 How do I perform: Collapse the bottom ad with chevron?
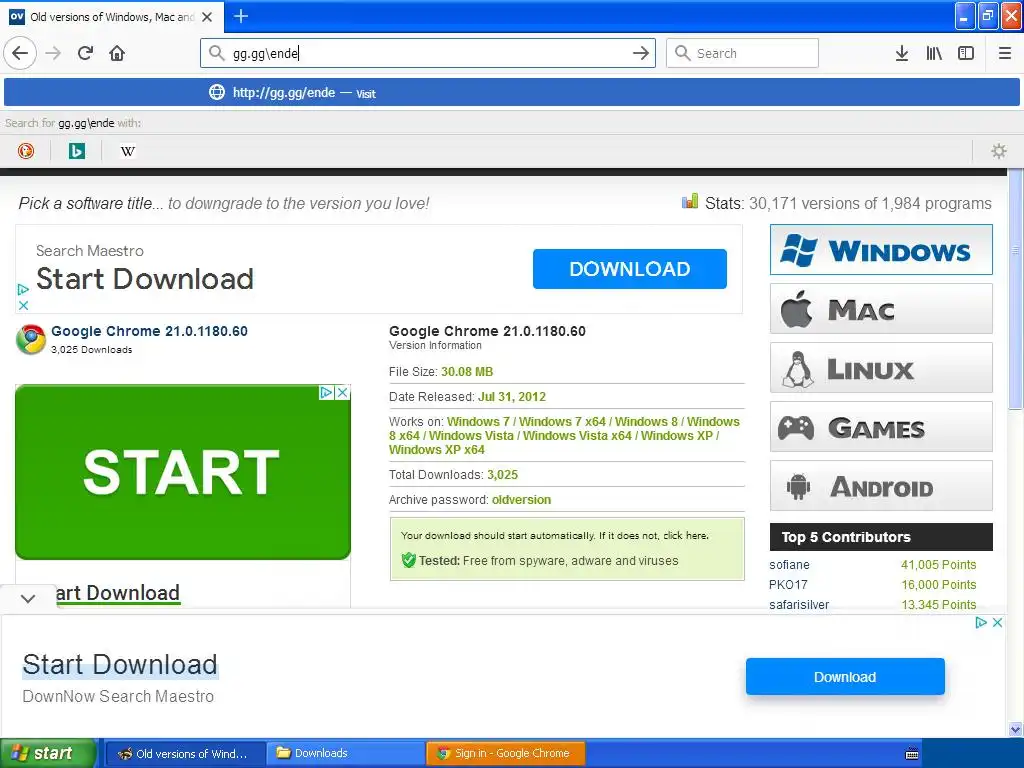click(28, 598)
